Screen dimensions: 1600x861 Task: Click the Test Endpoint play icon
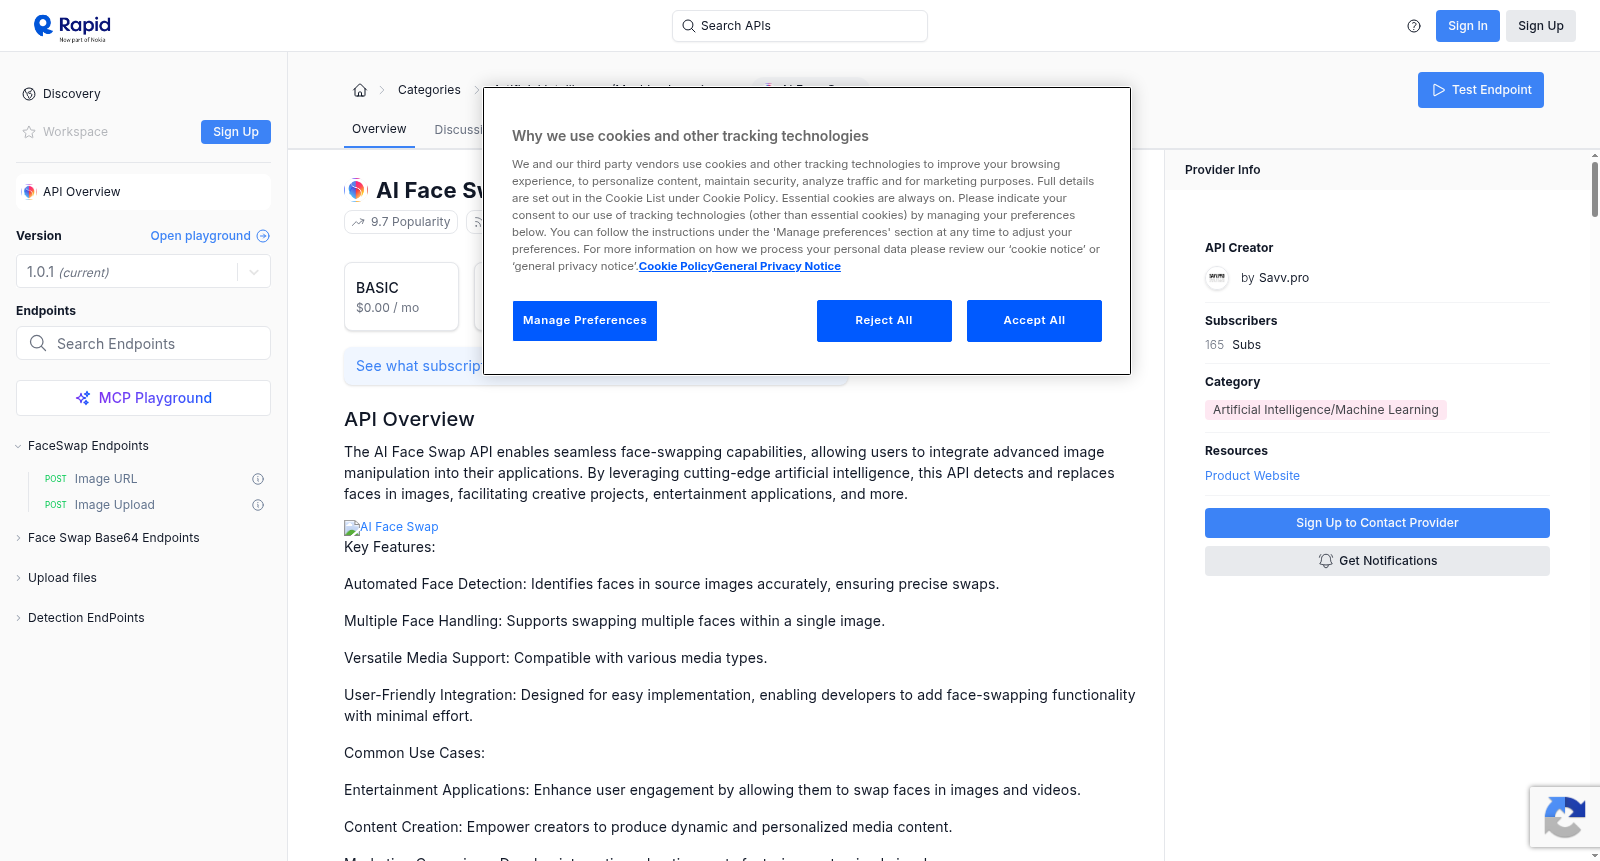click(x=1439, y=90)
